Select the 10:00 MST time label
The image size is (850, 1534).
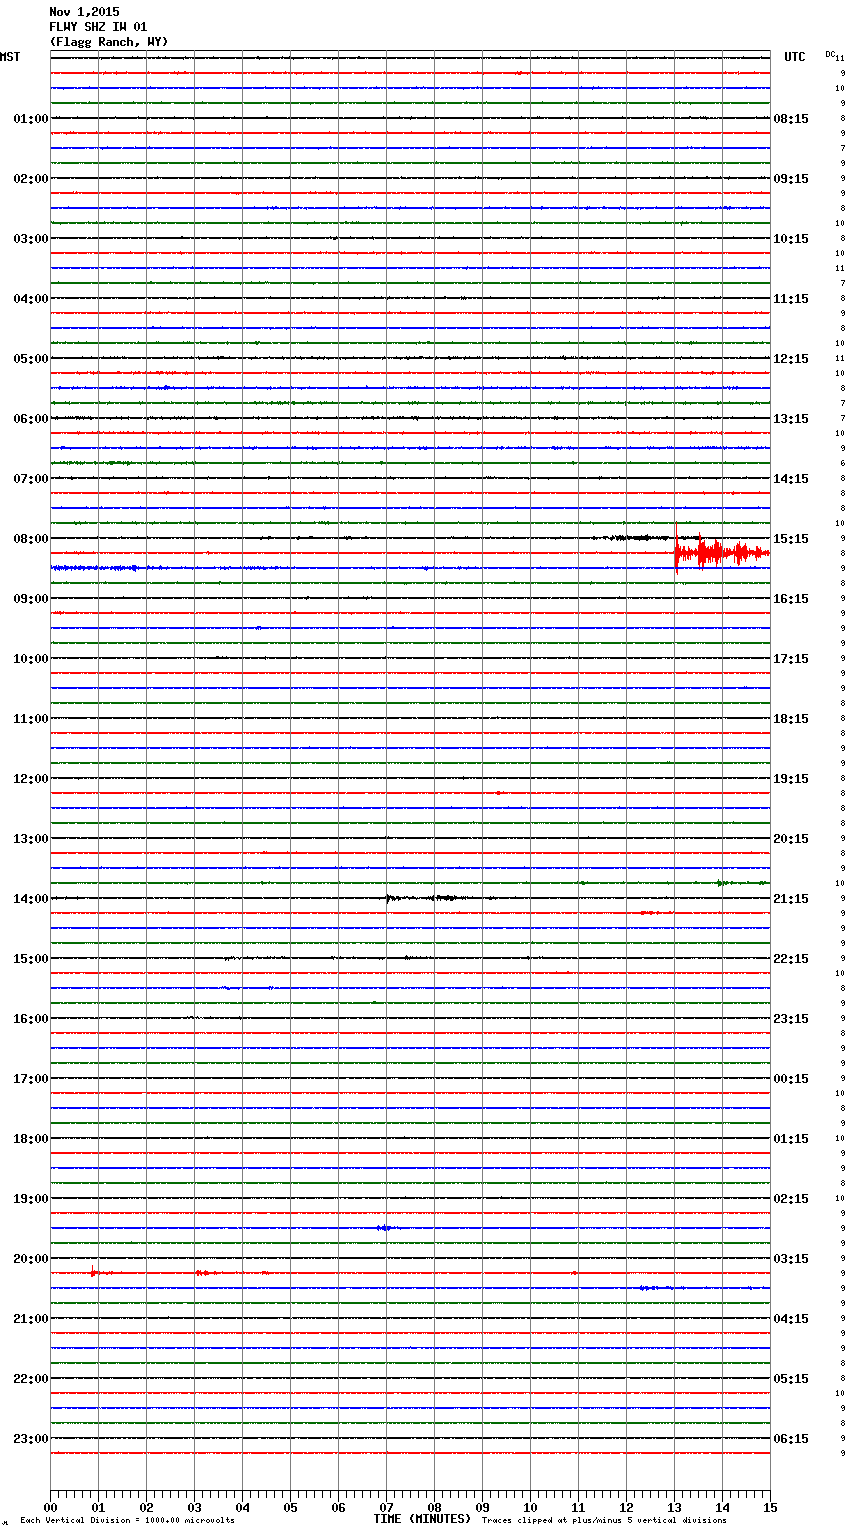click(31, 659)
